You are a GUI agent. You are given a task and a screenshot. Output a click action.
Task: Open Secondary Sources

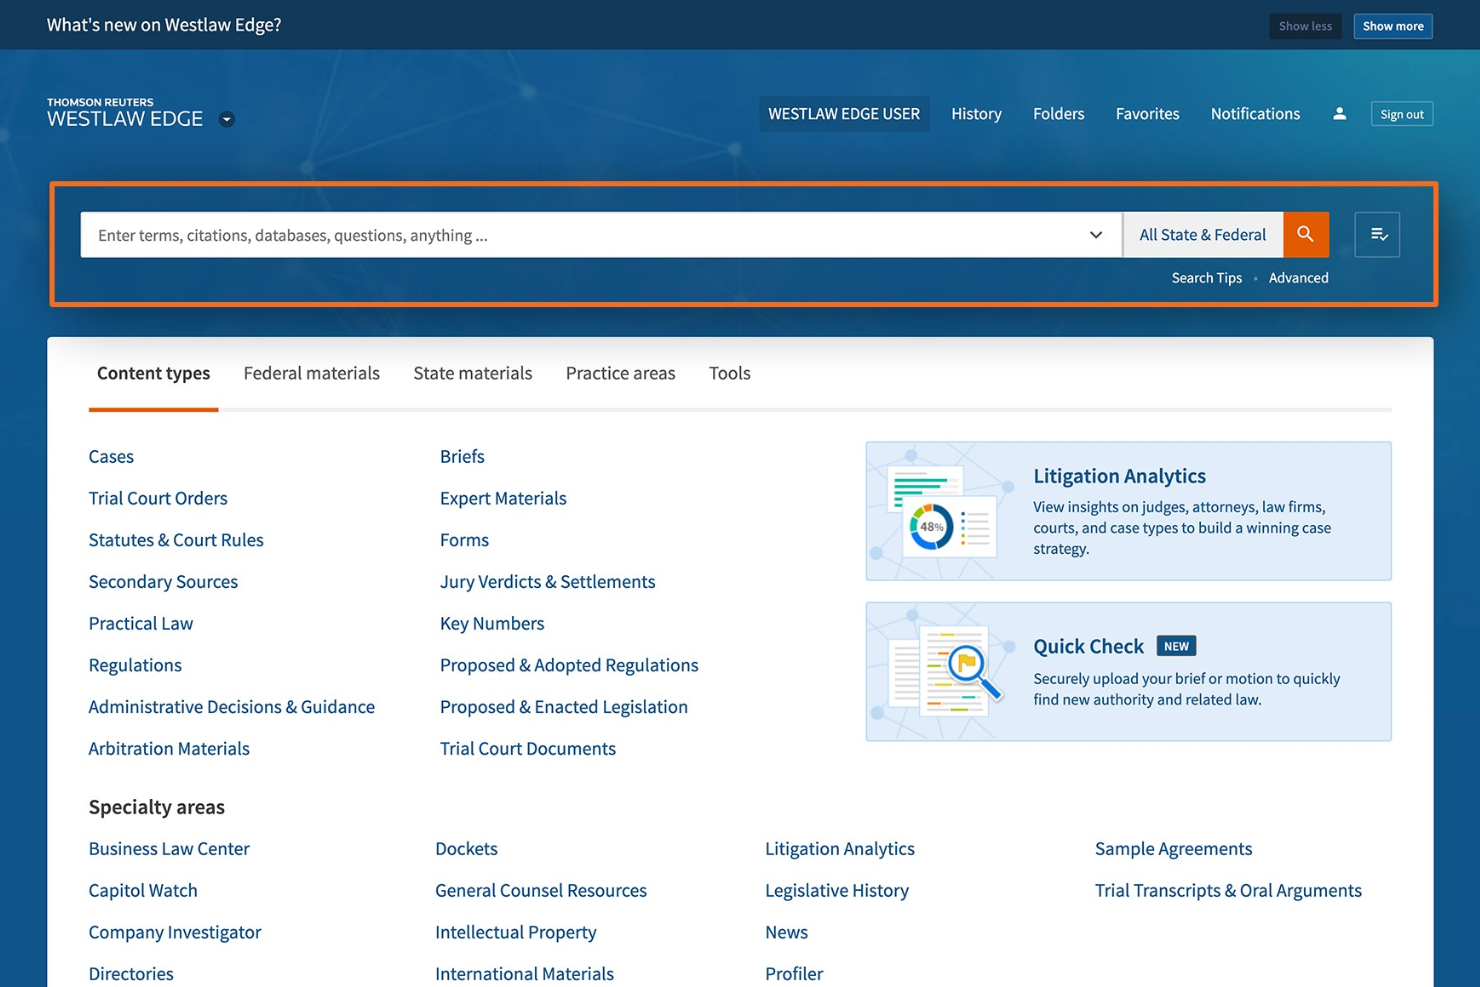pyautogui.click(x=163, y=582)
